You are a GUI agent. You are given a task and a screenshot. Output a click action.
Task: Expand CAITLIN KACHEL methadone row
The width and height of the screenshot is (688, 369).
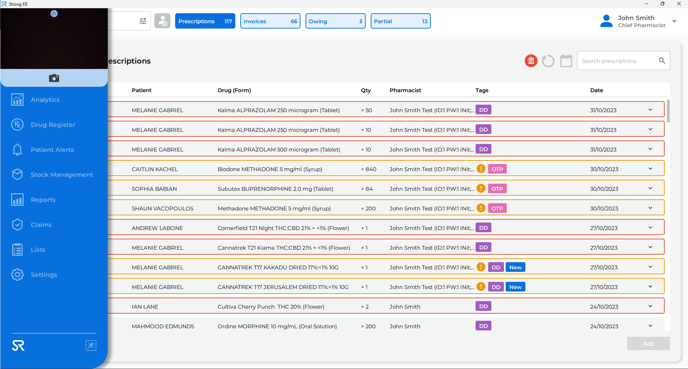point(650,169)
